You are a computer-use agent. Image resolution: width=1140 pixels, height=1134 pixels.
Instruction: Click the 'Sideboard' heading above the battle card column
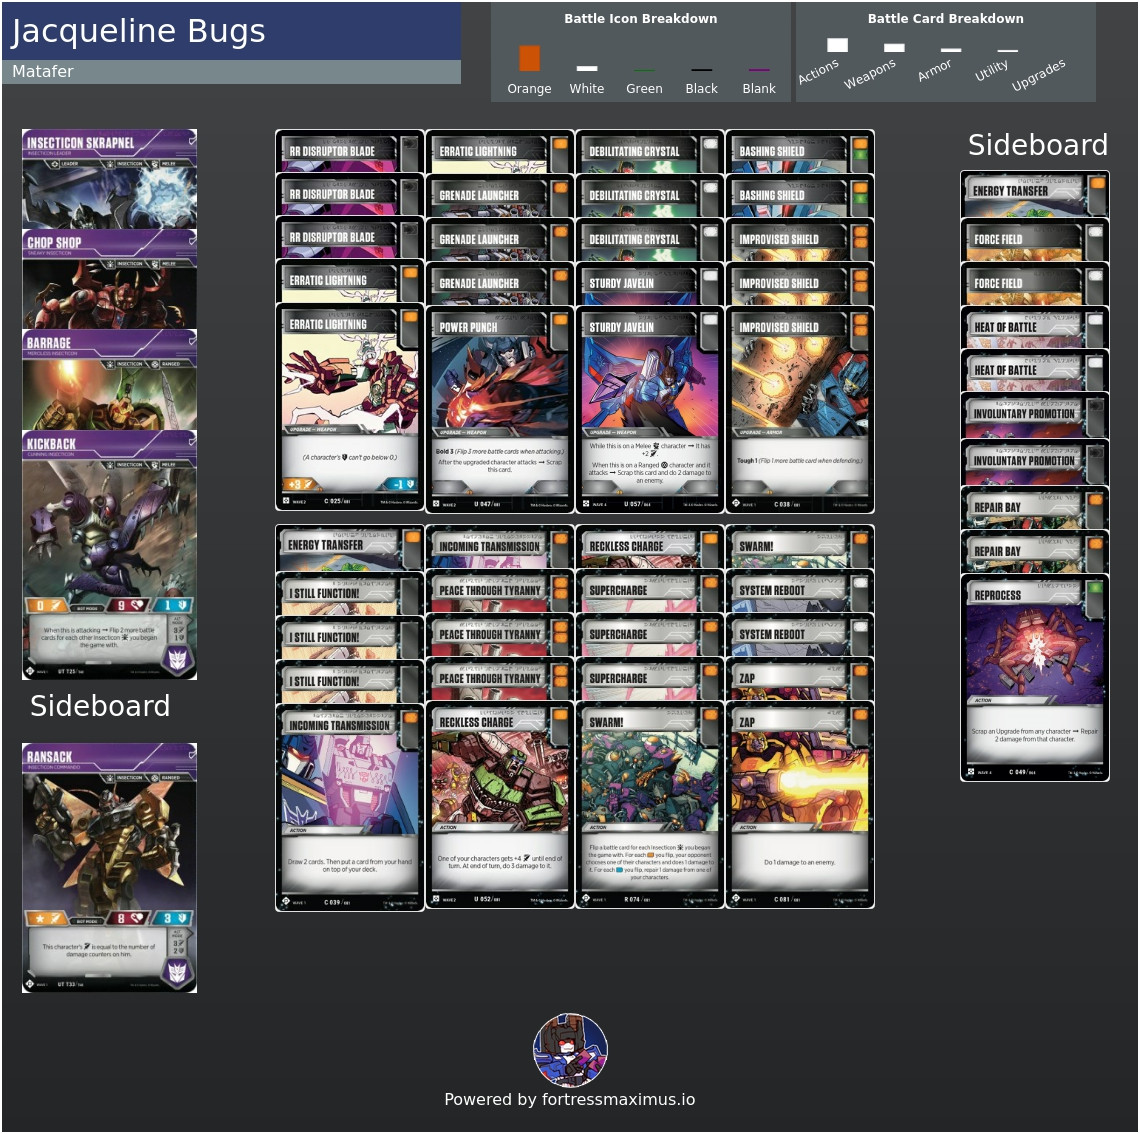tap(1037, 145)
